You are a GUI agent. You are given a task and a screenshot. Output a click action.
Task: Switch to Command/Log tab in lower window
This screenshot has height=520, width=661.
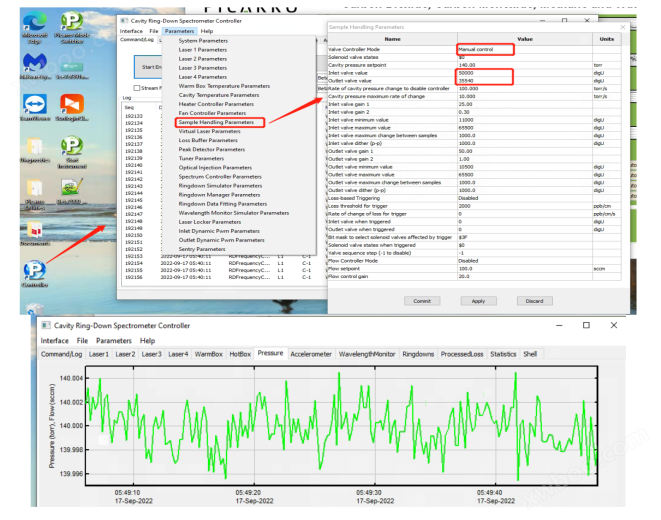(62, 354)
